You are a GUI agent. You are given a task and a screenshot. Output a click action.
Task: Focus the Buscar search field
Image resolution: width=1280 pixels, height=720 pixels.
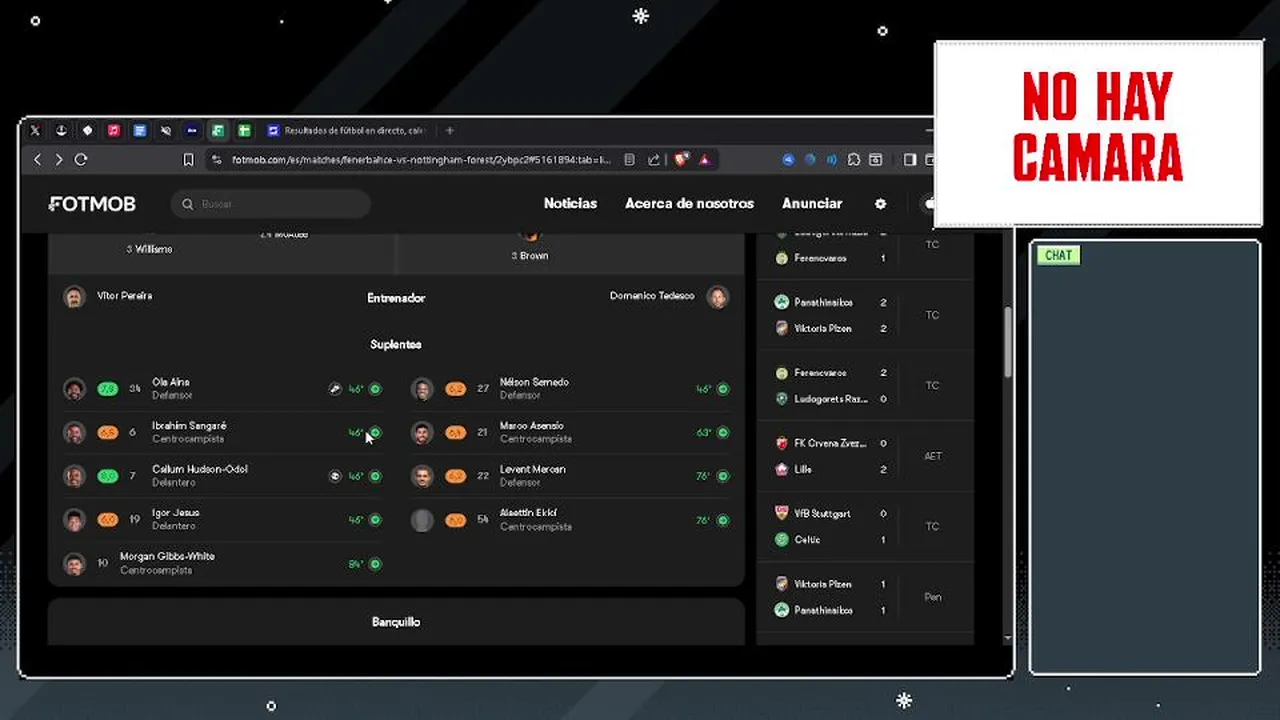click(271, 204)
